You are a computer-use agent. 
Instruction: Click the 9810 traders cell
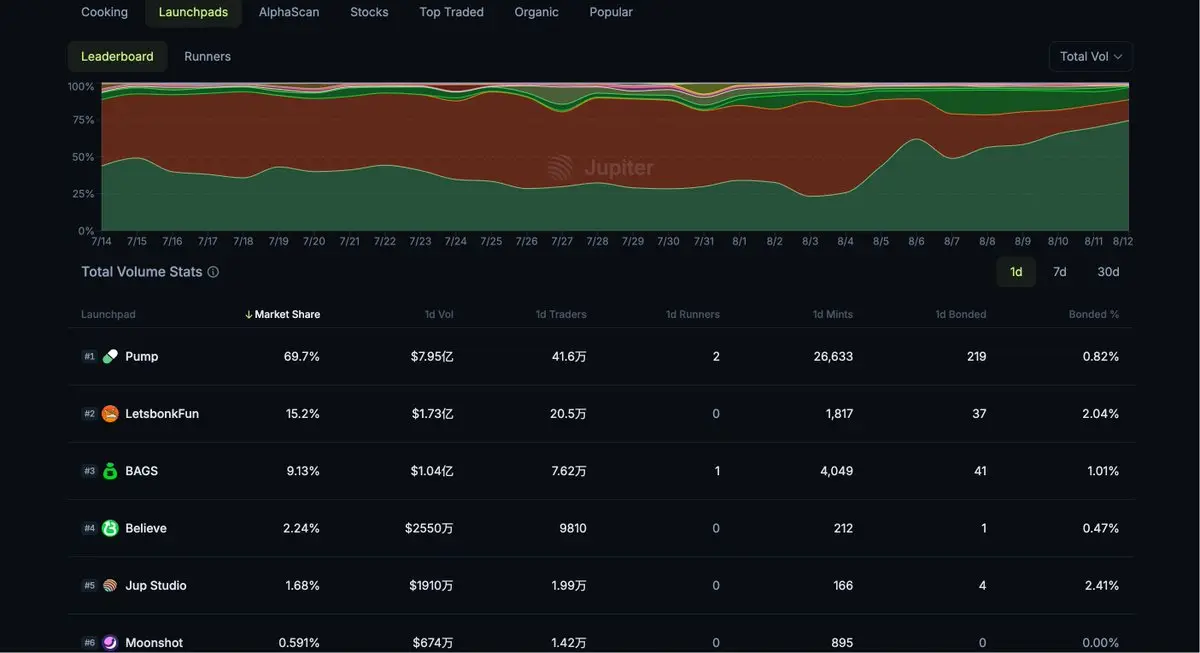573,528
